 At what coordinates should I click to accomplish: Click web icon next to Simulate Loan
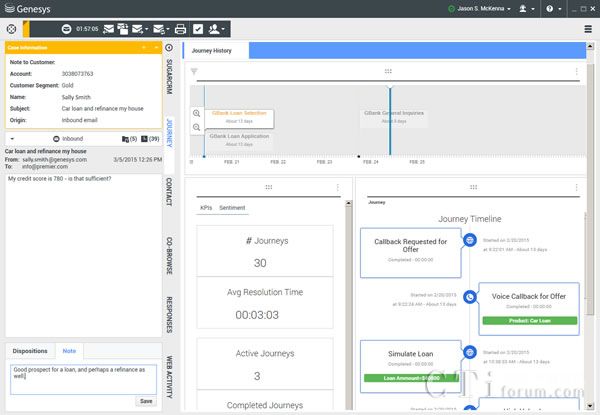click(x=470, y=352)
